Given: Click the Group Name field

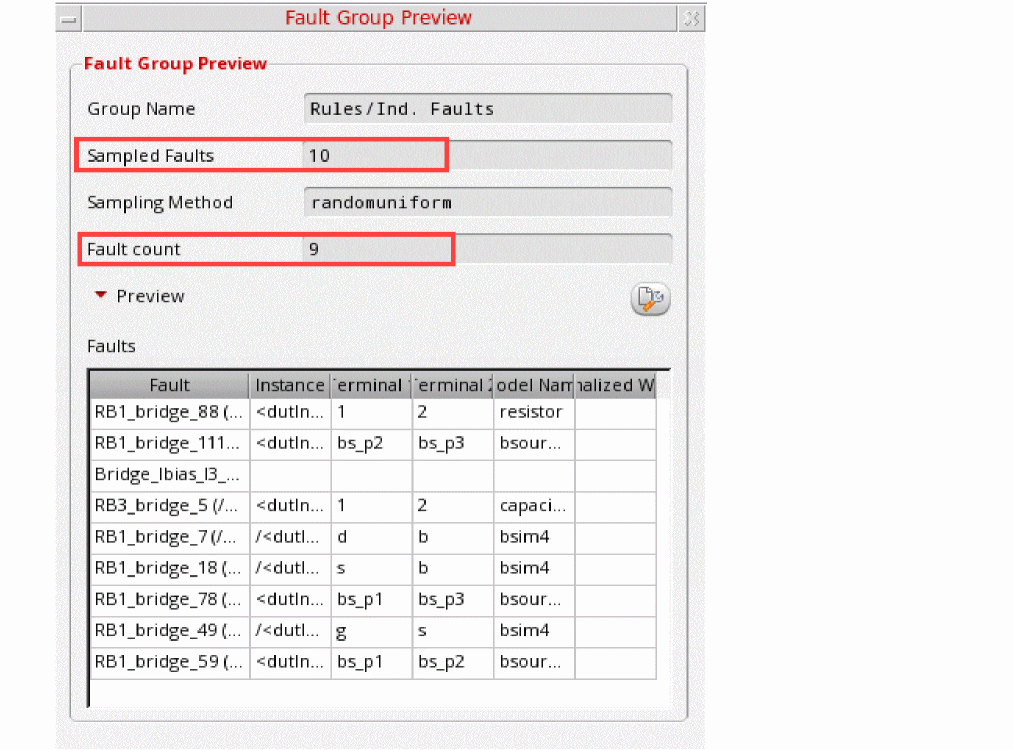Looking at the screenshot, I should pos(488,109).
